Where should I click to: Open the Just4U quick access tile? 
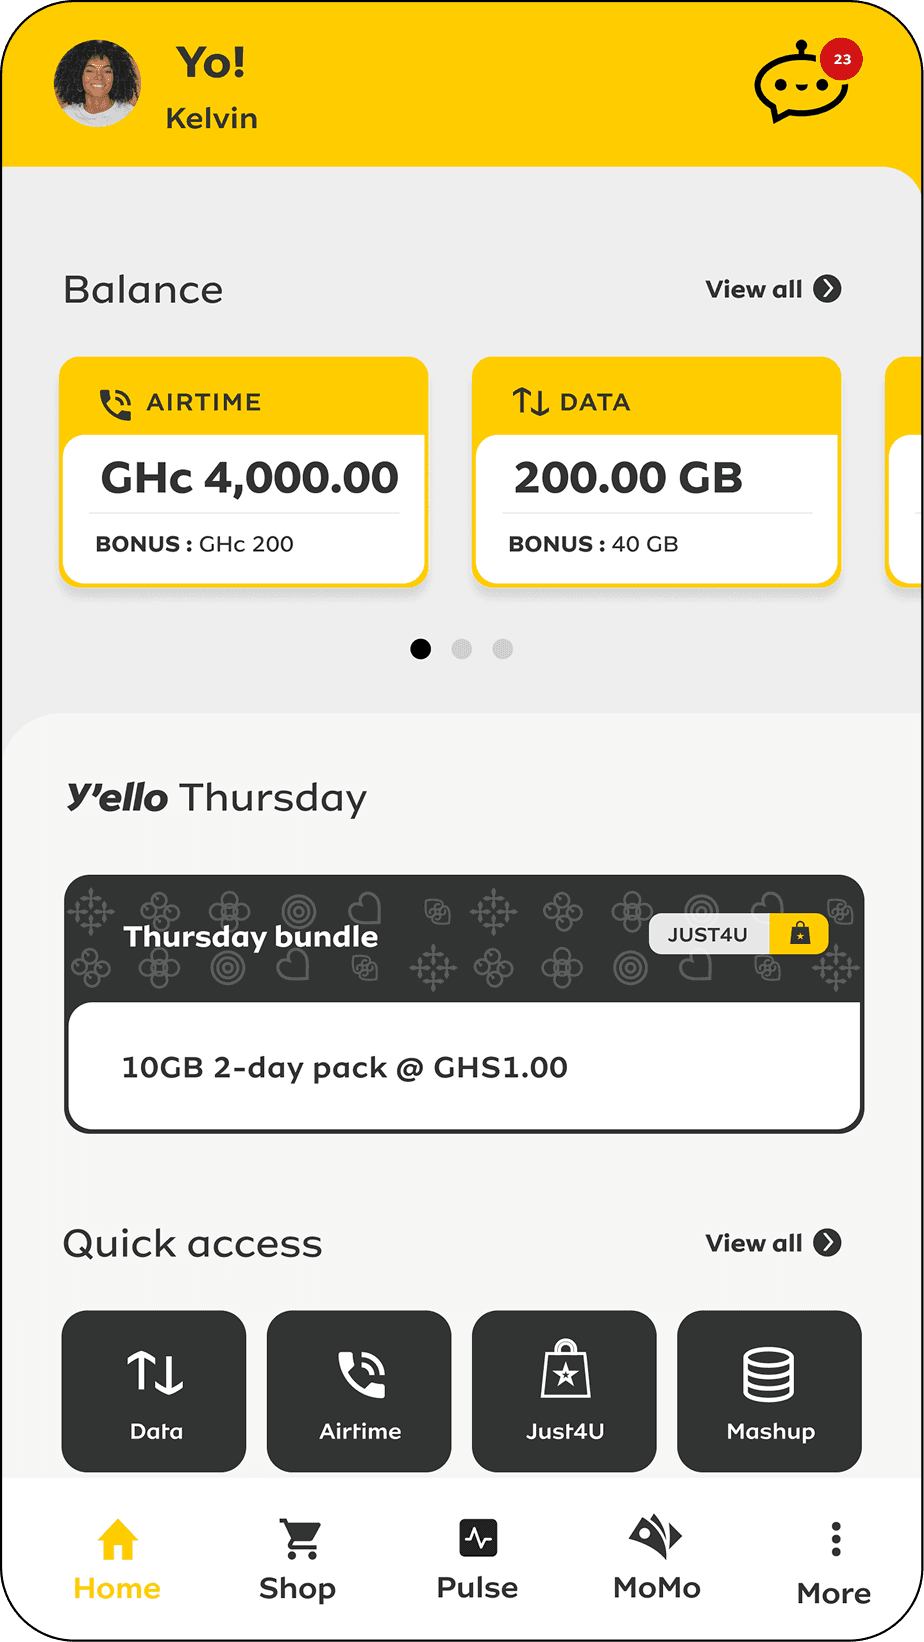[564, 1390]
